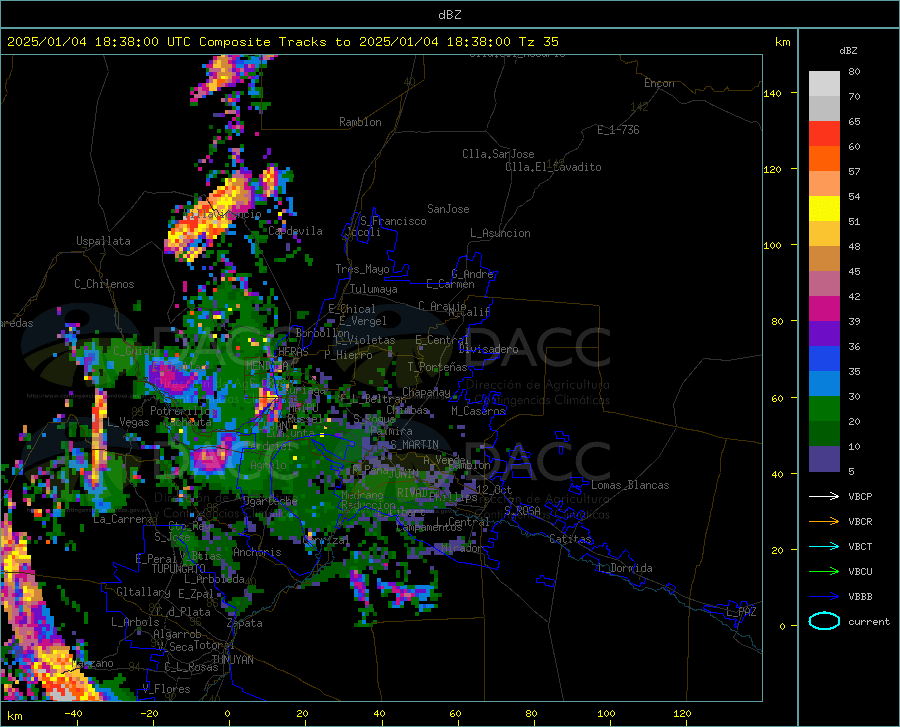The image size is (900, 727).
Task: Click the 'L_Asuncion' map label
Action: pyautogui.click(x=500, y=233)
